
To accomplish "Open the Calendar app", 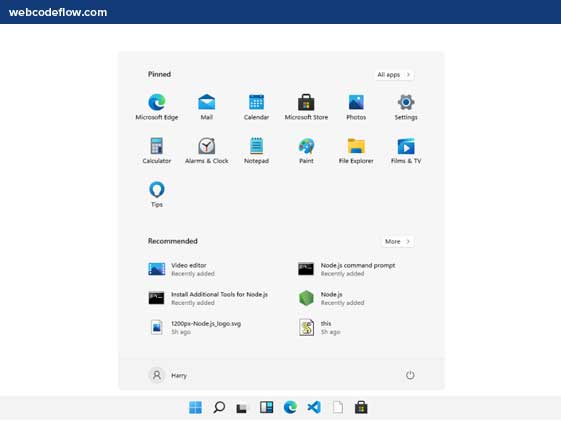I will click(x=256, y=107).
